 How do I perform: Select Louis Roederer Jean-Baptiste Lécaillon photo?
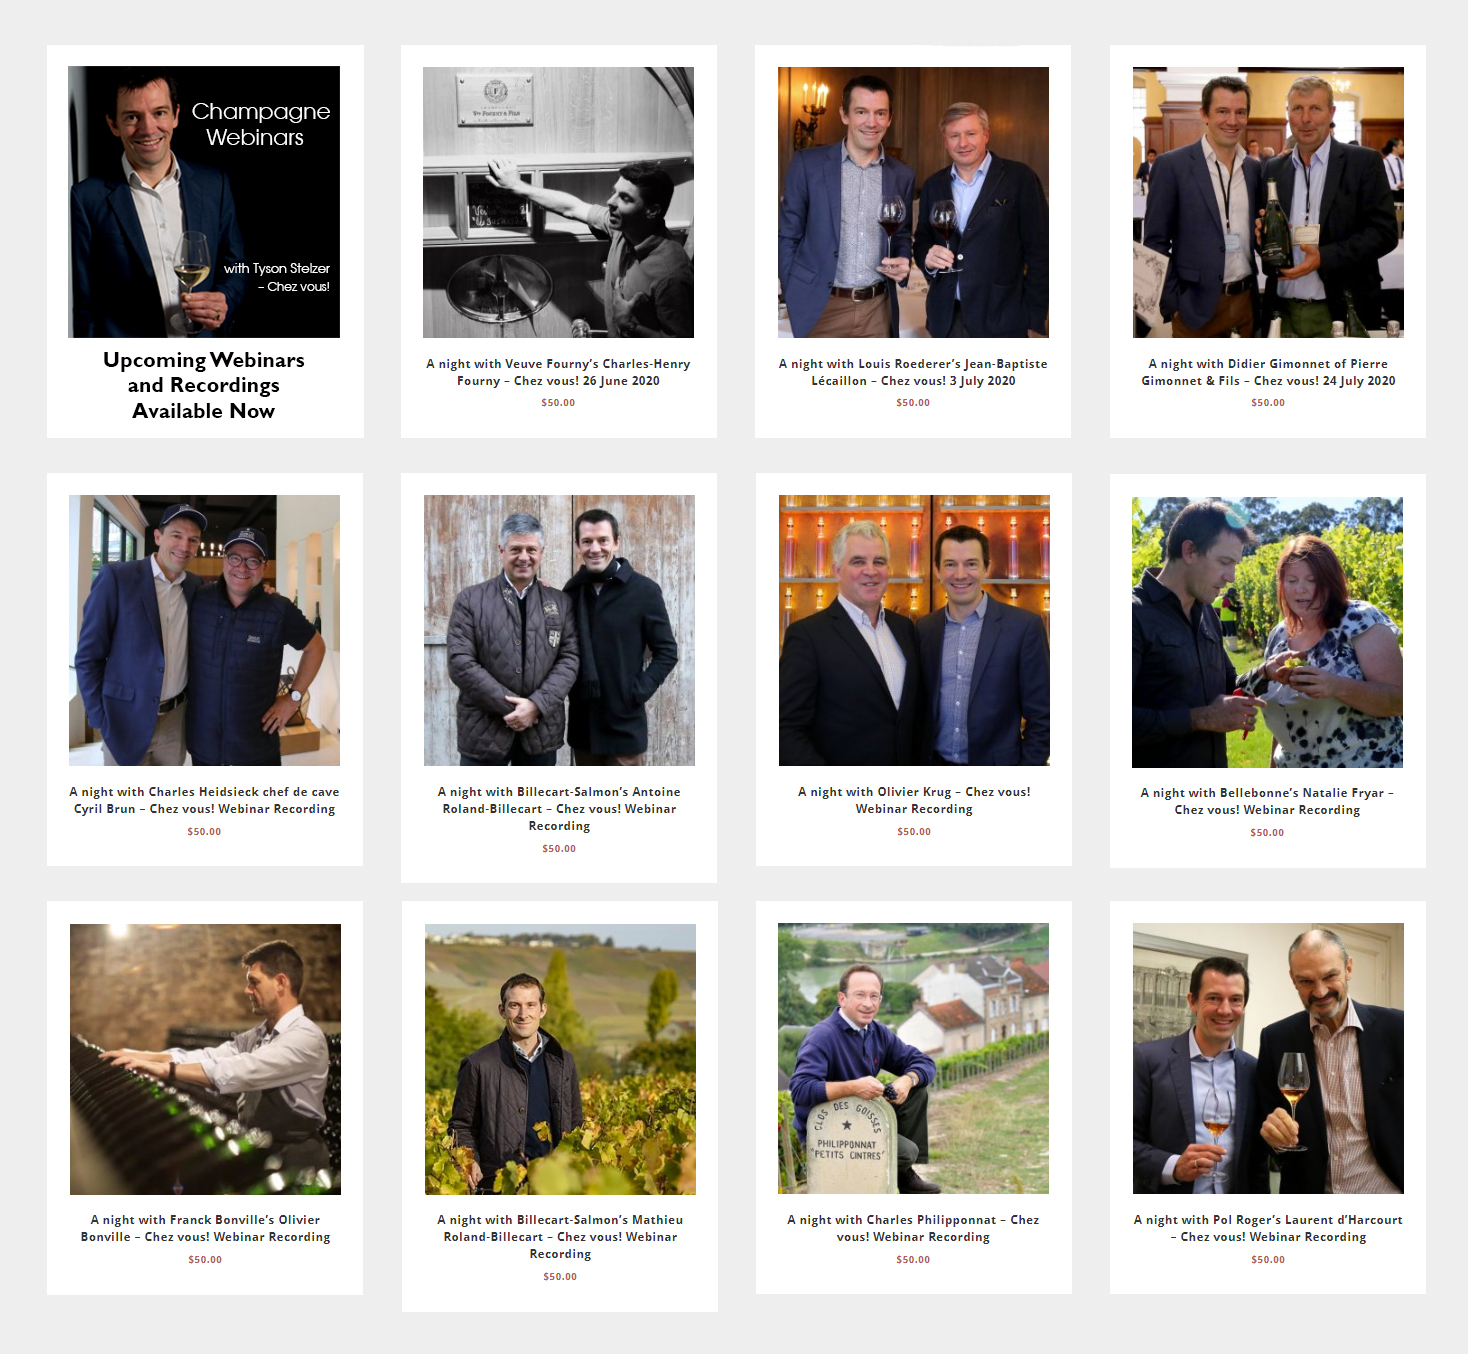pyautogui.click(x=913, y=202)
